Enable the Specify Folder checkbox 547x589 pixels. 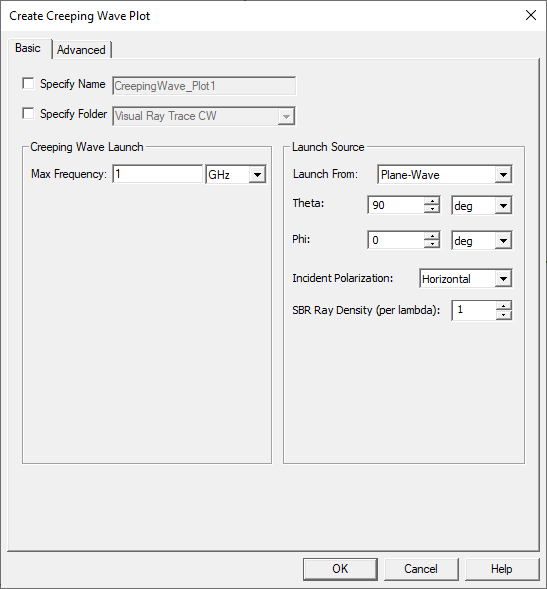(28, 113)
